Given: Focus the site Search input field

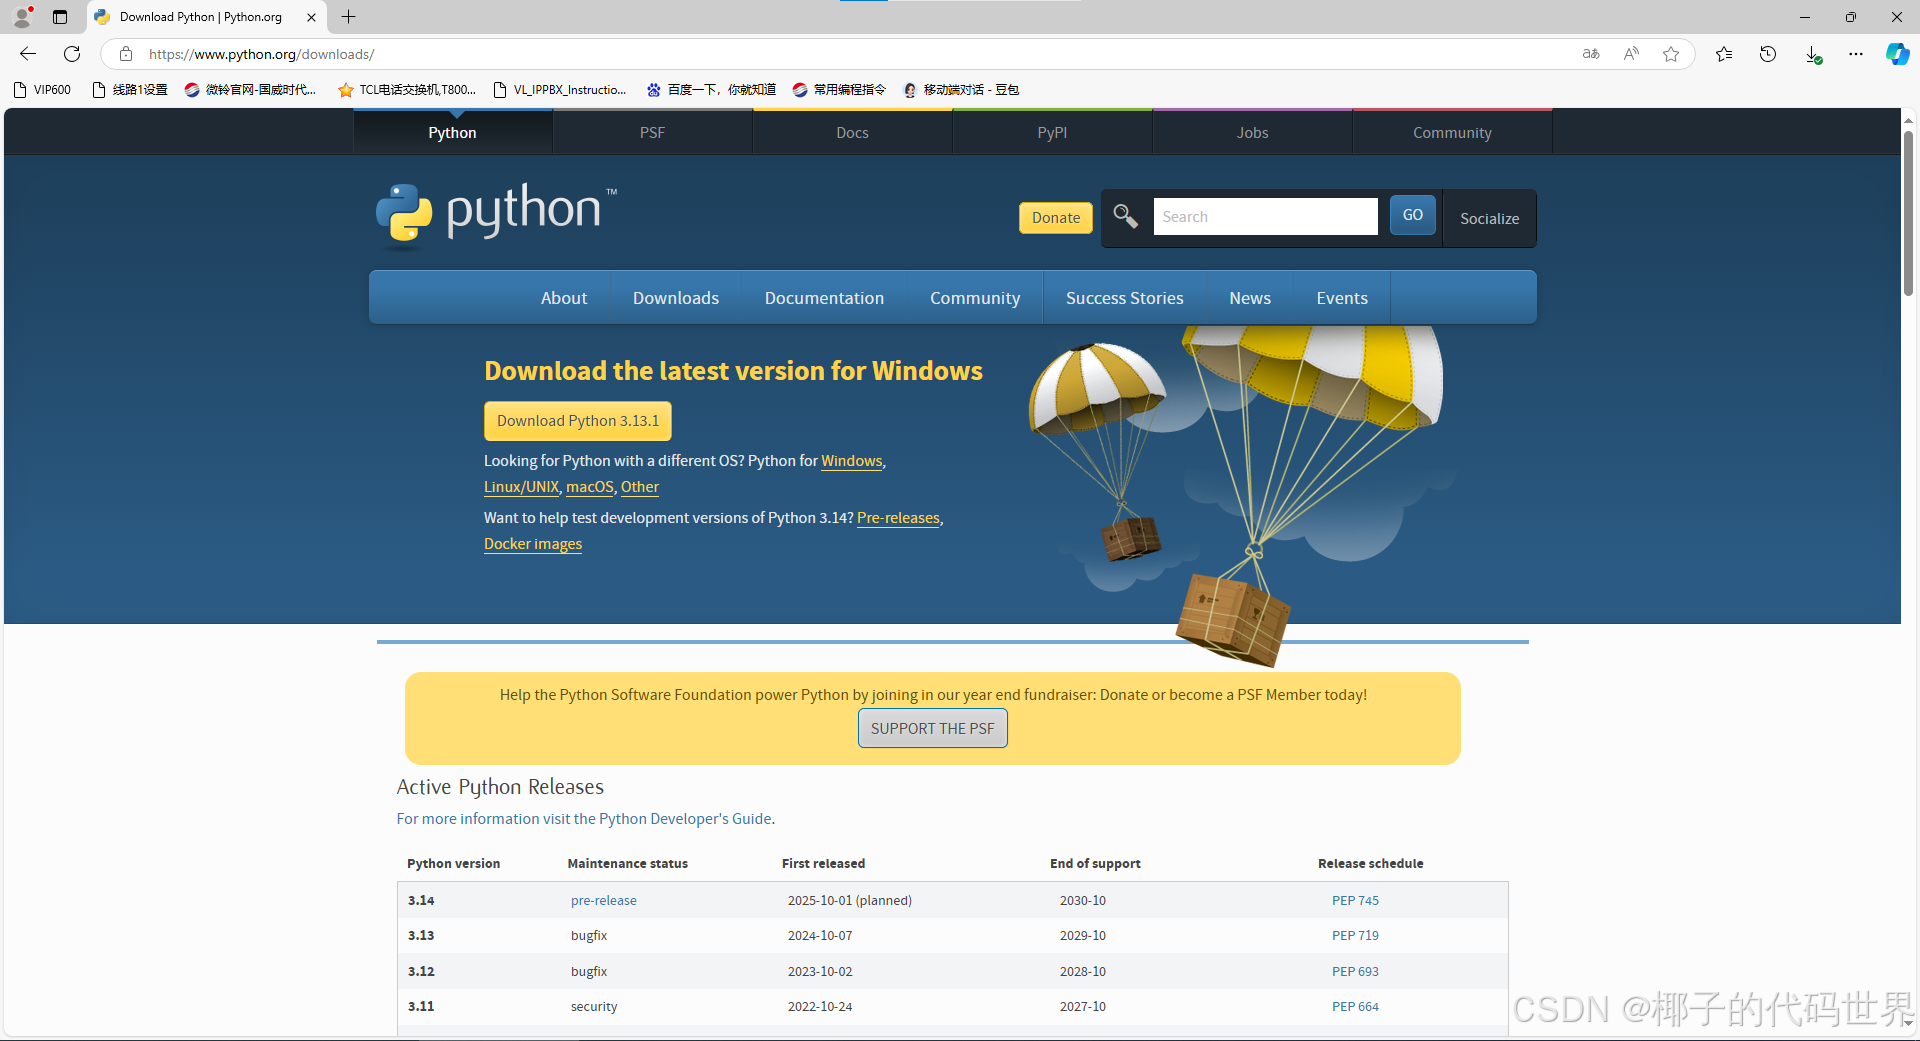Looking at the screenshot, I should tap(1265, 217).
